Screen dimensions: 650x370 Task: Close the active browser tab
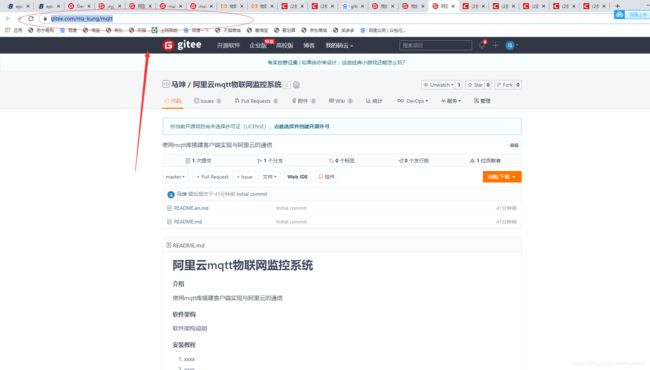[x=453, y=6]
